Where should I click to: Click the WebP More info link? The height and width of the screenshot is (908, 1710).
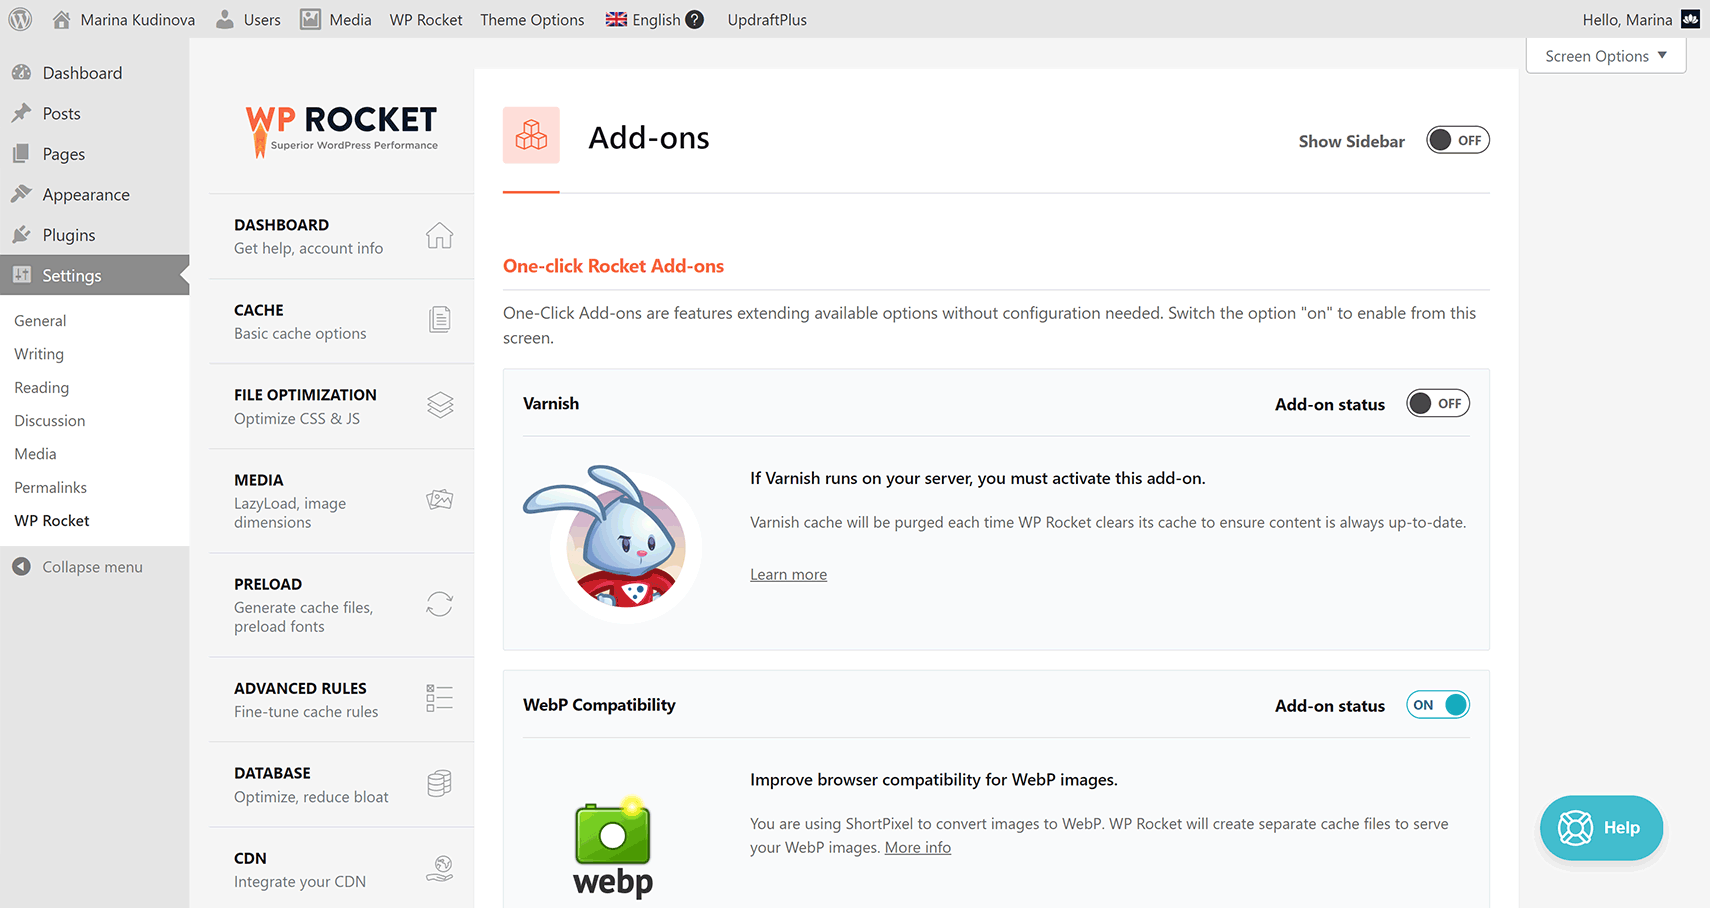pos(918,847)
